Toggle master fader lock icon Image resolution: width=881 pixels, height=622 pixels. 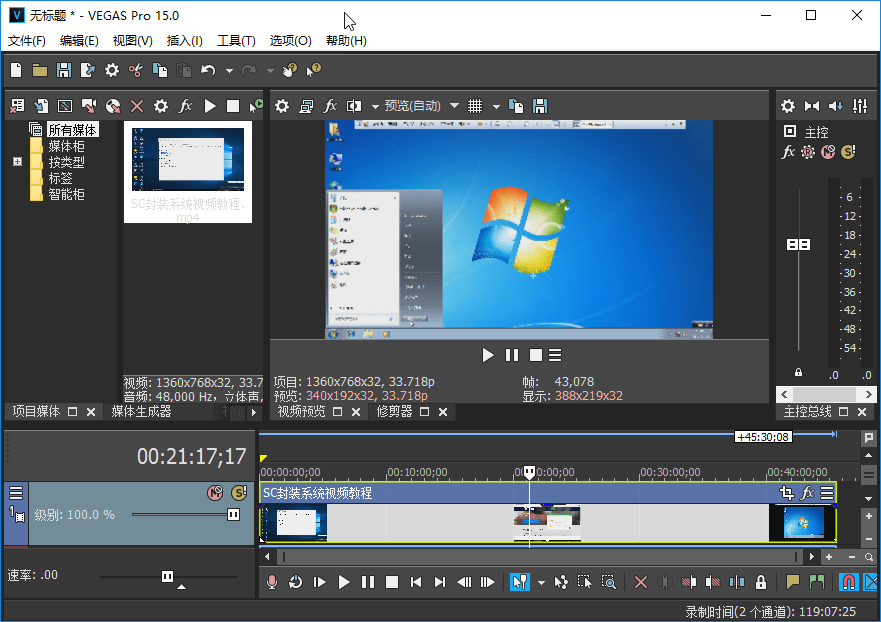pyautogui.click(x=798, y=372)
